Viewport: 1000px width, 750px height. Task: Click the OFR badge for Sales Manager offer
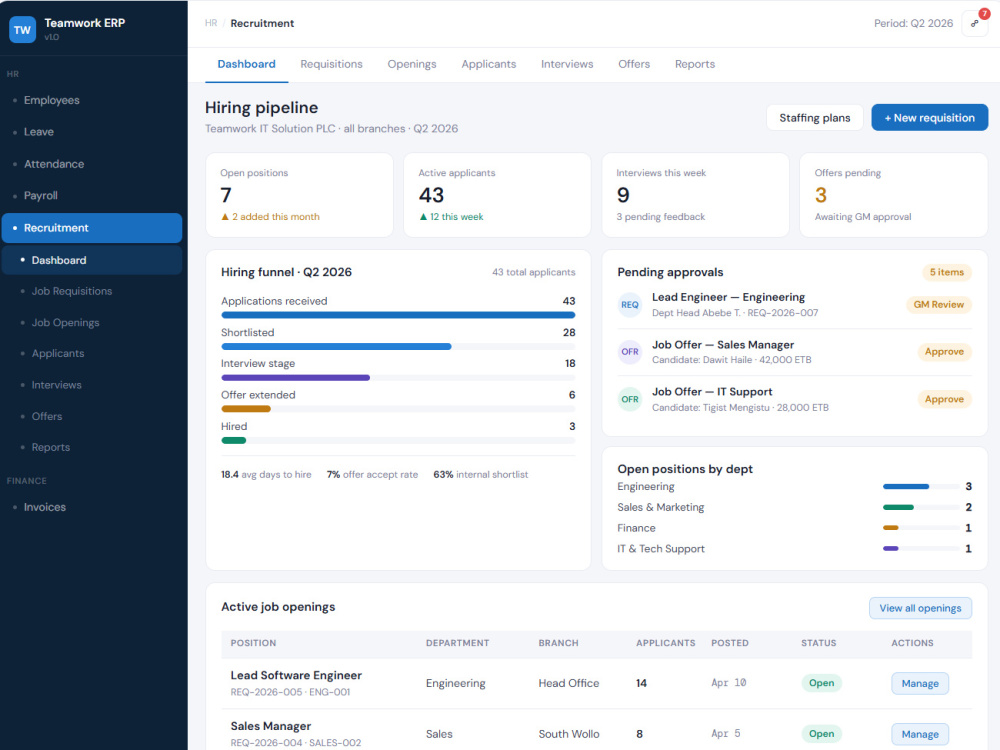click(629, 352)
